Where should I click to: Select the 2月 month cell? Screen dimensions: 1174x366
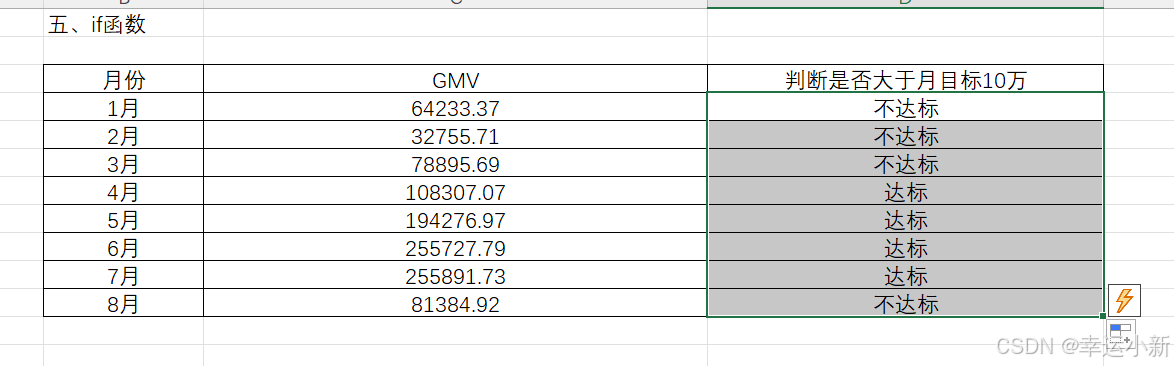124,135
